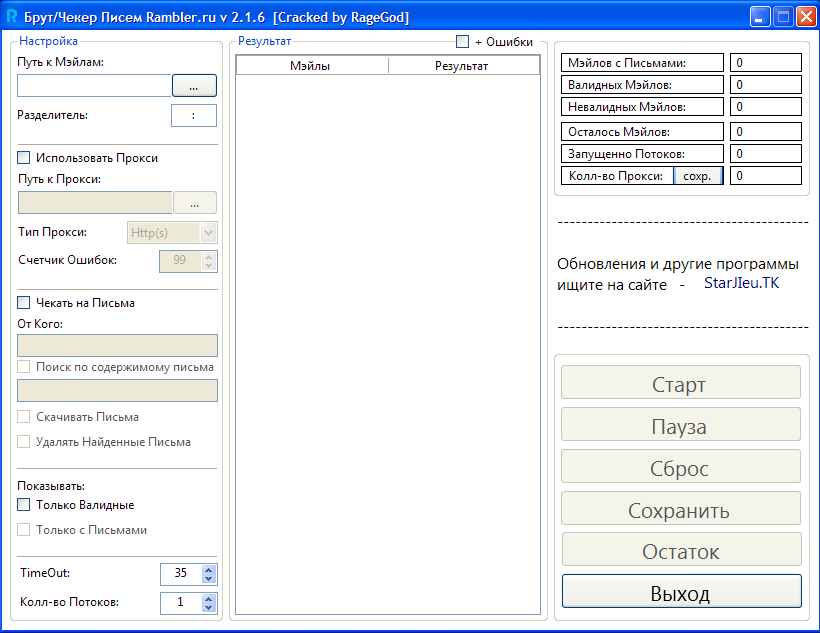Click the 'Выход' exit button
Viewport: 820px width, 633px height.
pyautogui.click(x=681, y=591)
